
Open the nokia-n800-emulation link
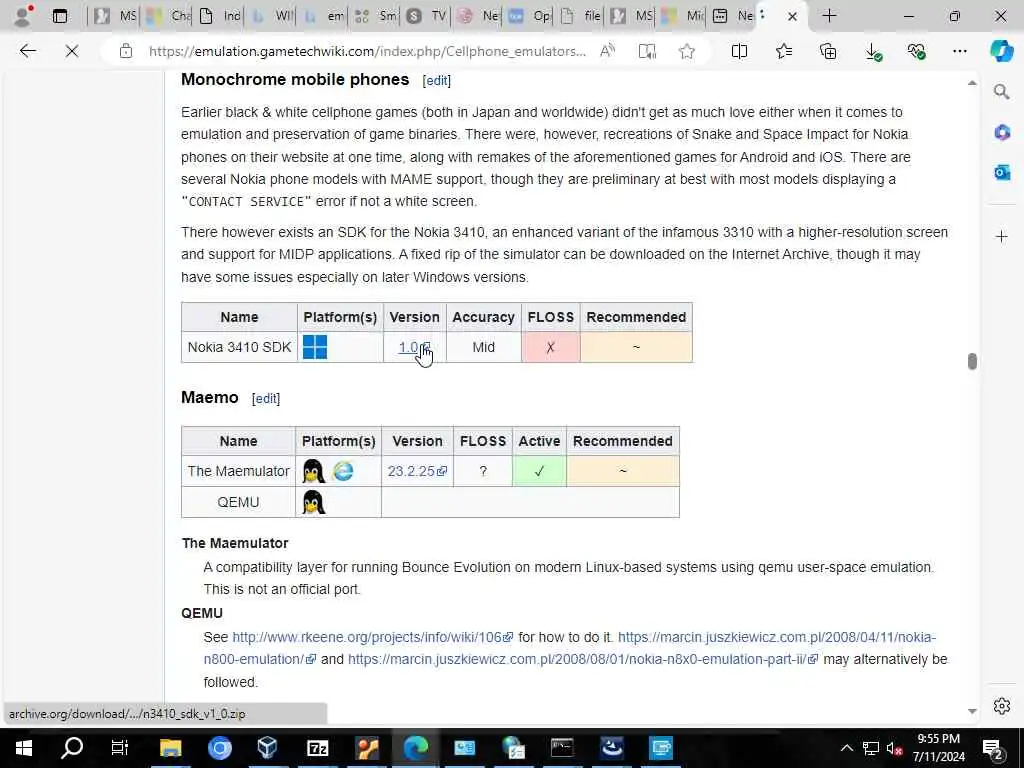pyautogui.click(x=569, y=648)
